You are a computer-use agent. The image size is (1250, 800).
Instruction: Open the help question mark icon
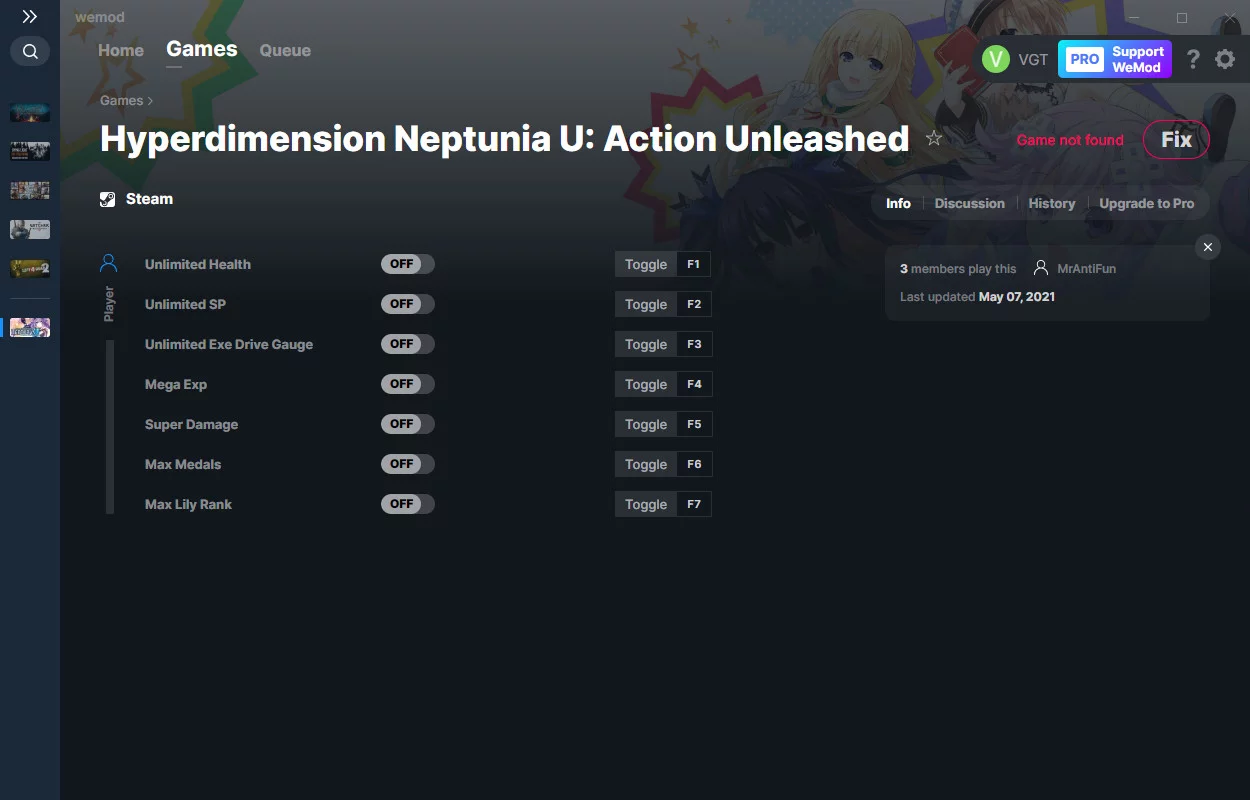coord(1193,59)
